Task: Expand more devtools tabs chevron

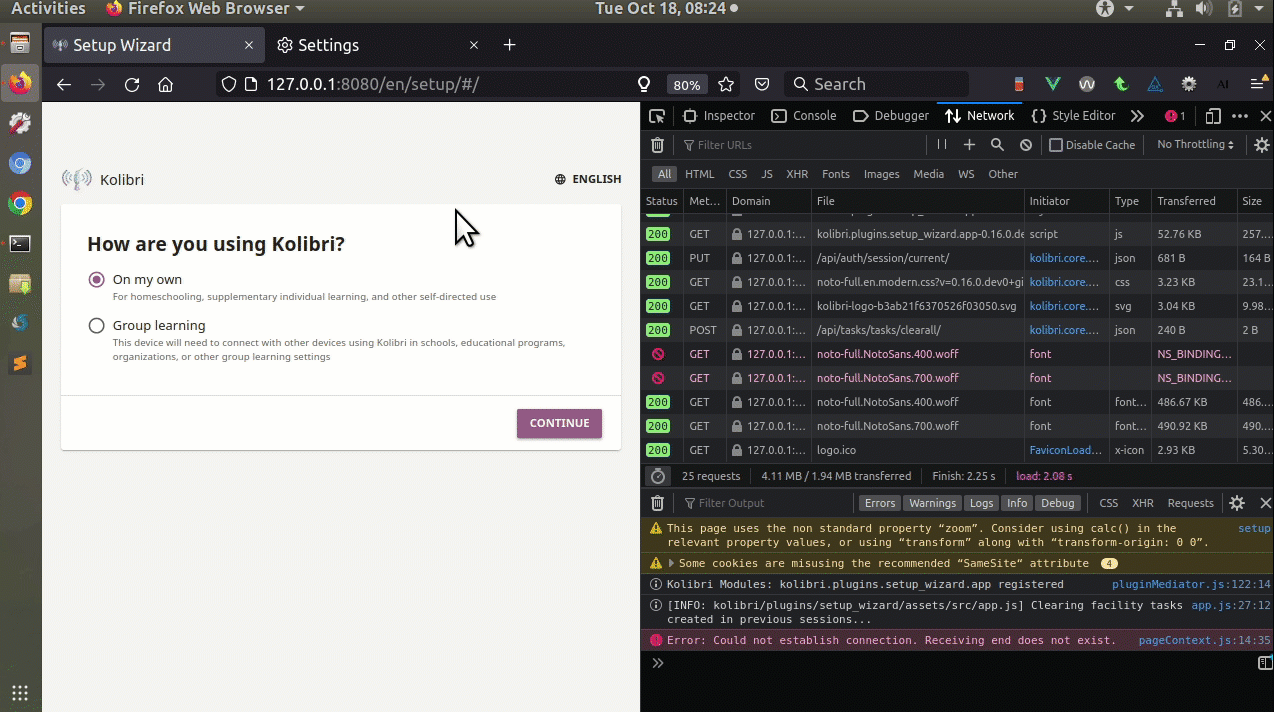Action: [1137, 116]
